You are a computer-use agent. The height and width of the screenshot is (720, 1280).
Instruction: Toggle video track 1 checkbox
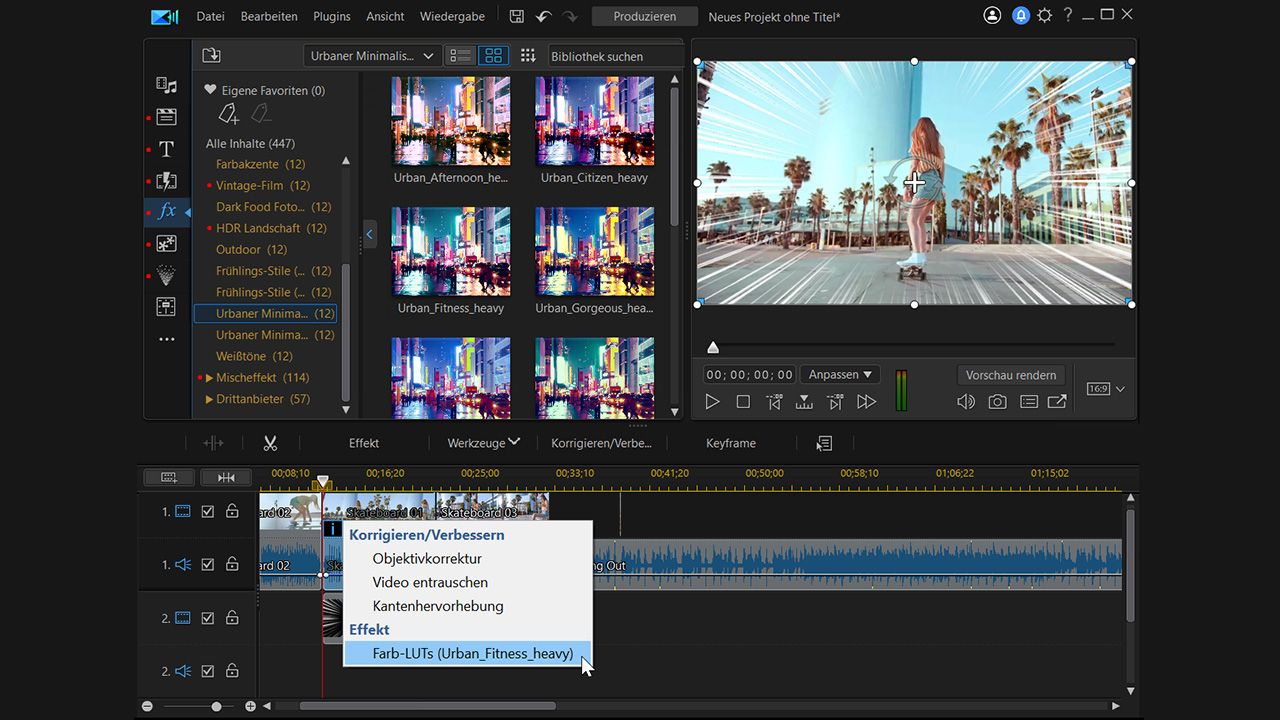pos(208,511)
